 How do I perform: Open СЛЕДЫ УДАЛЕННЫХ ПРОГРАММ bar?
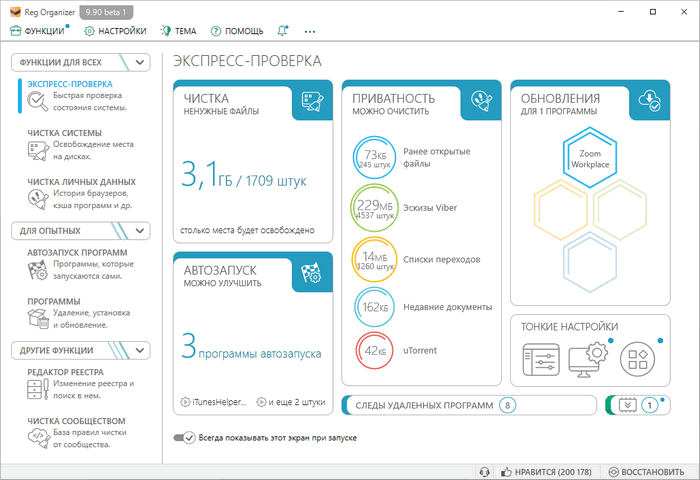click(x=469, y=405)
